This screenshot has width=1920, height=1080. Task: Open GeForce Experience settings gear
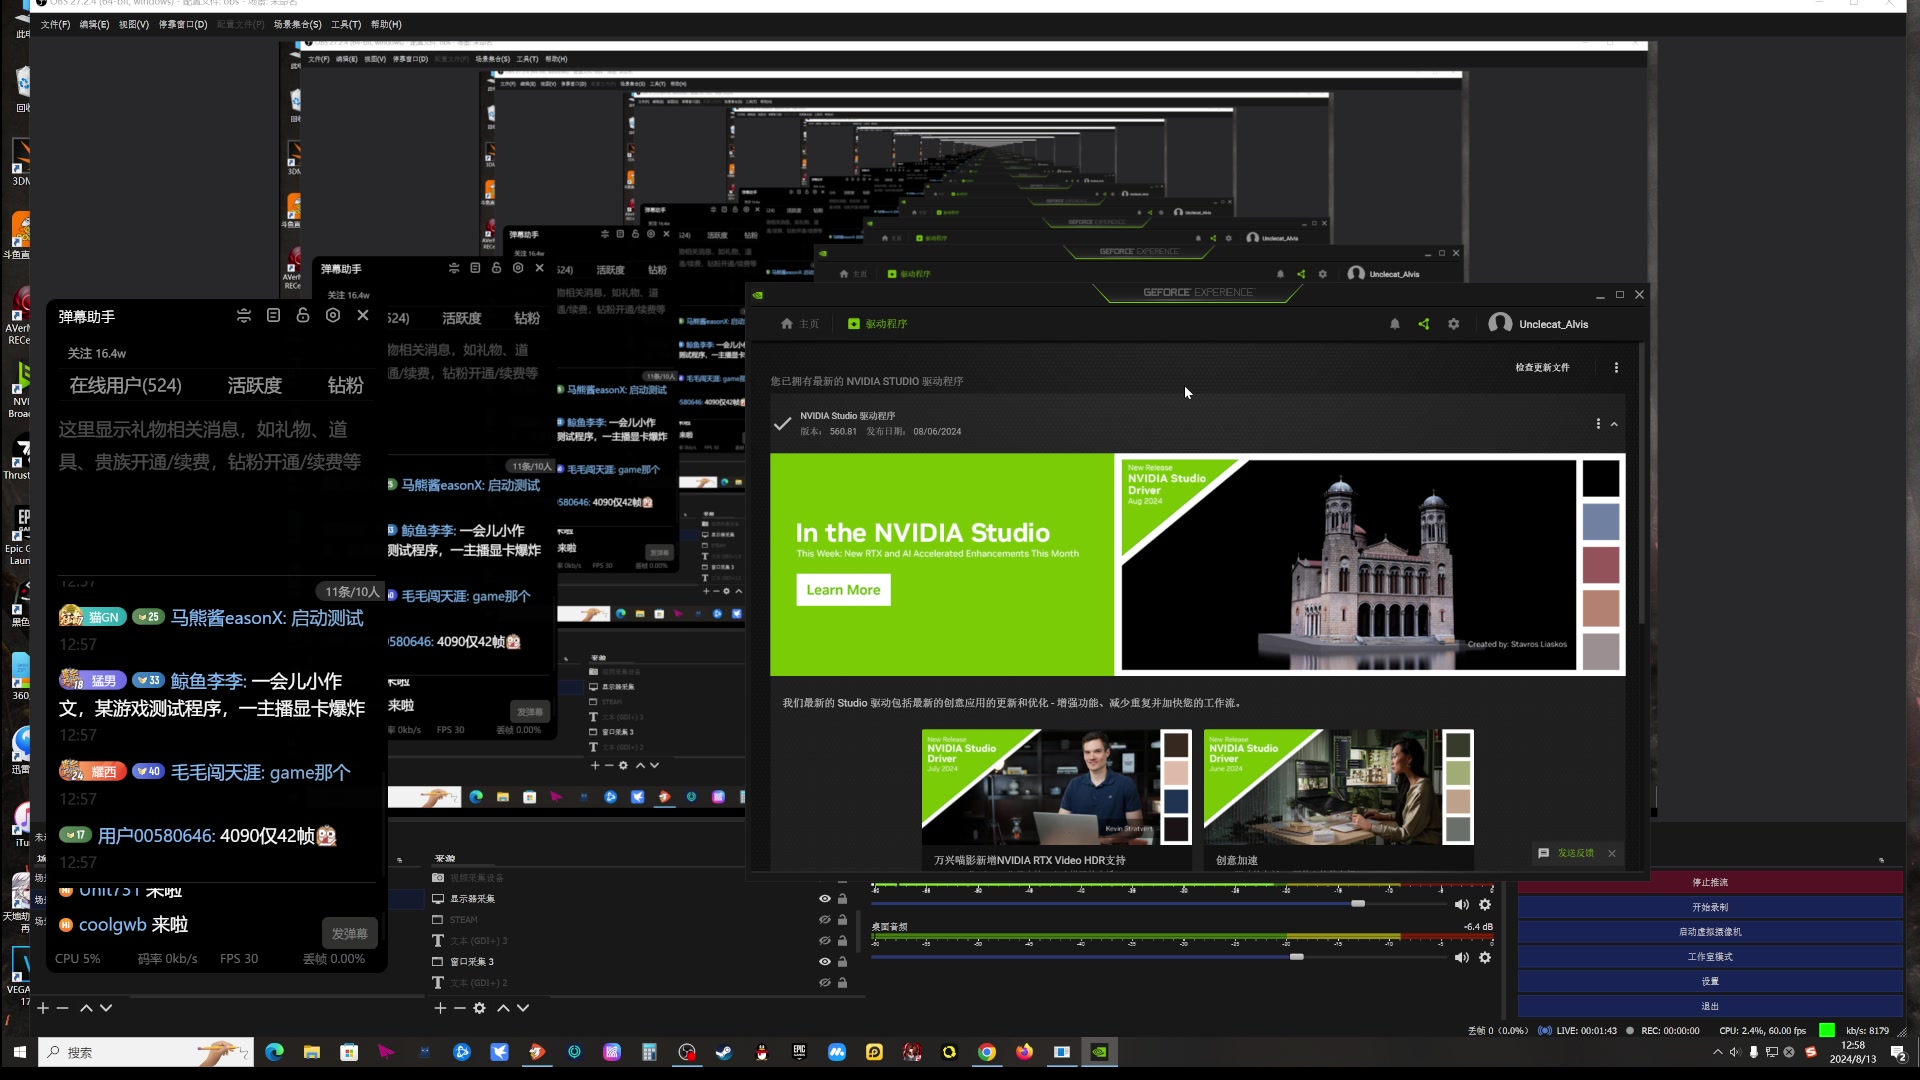tap(1454, 324)
